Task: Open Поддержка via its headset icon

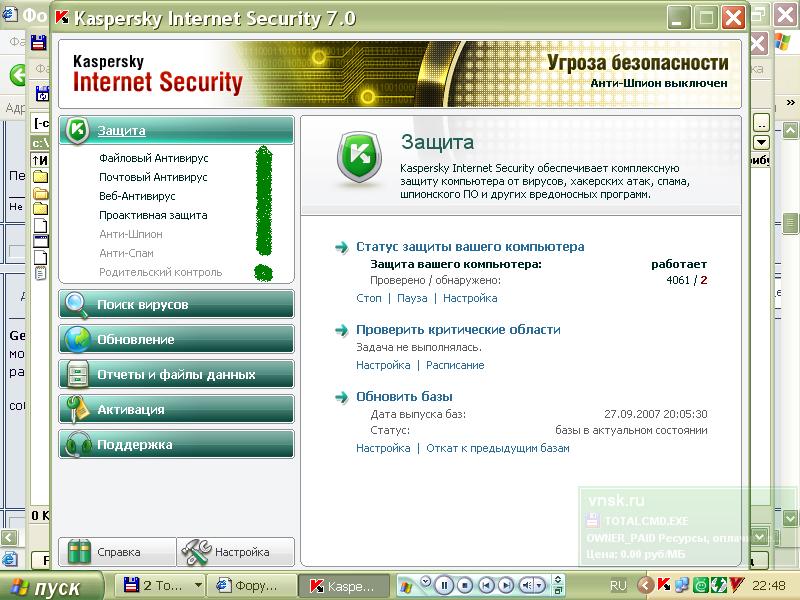Action: pyautogui.click(x=76, y=445)
